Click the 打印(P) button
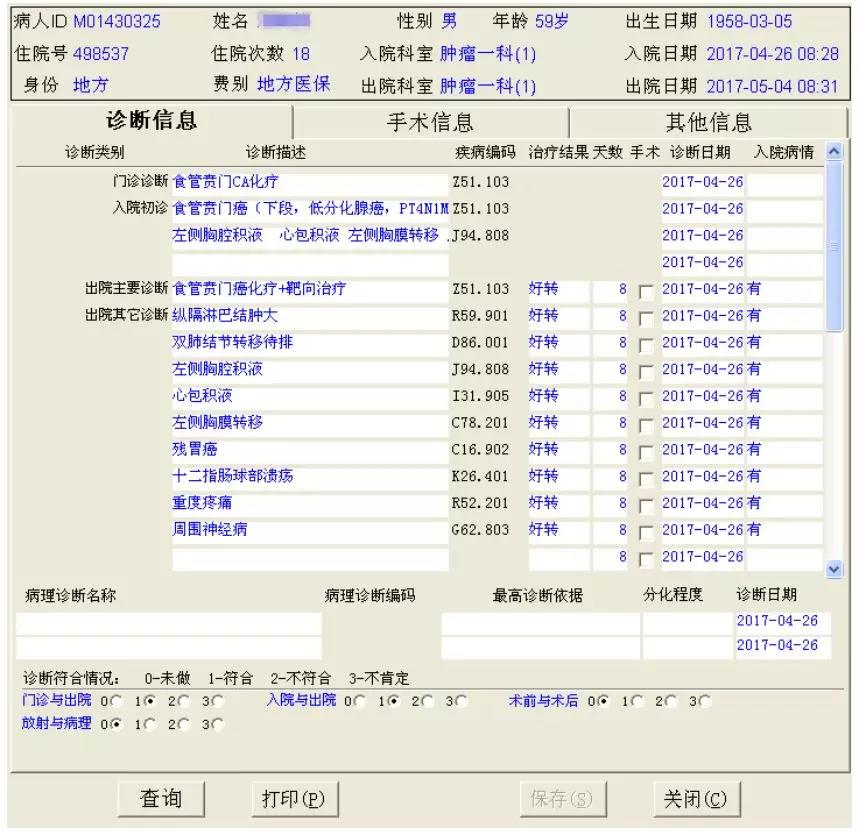 click(x=293, y=799)
